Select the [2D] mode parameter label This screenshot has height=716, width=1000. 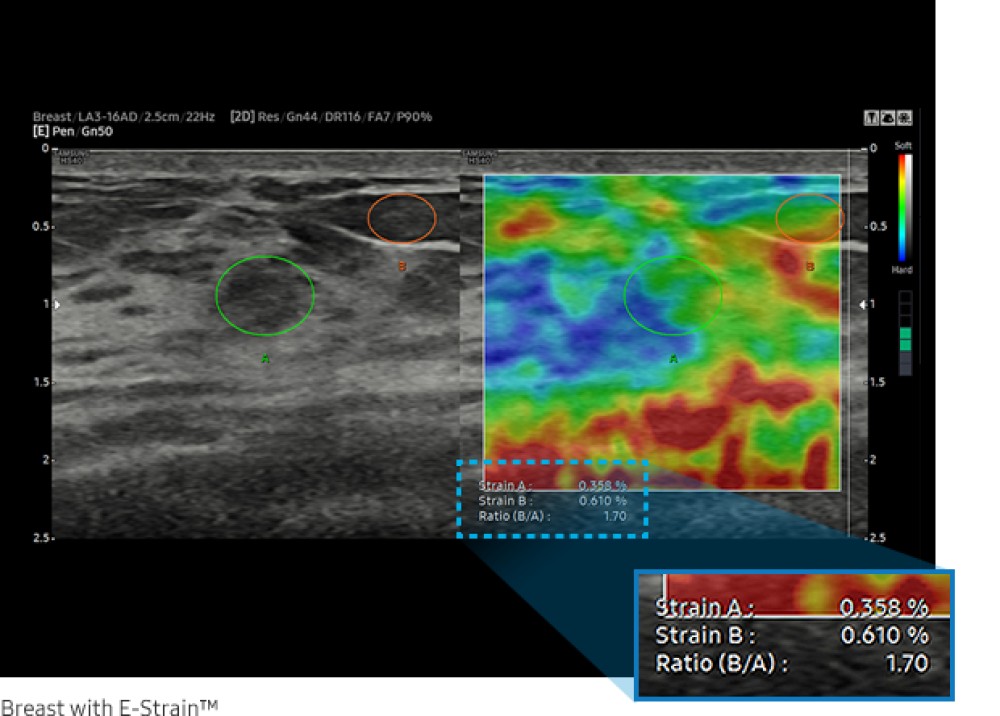point(243,117)
